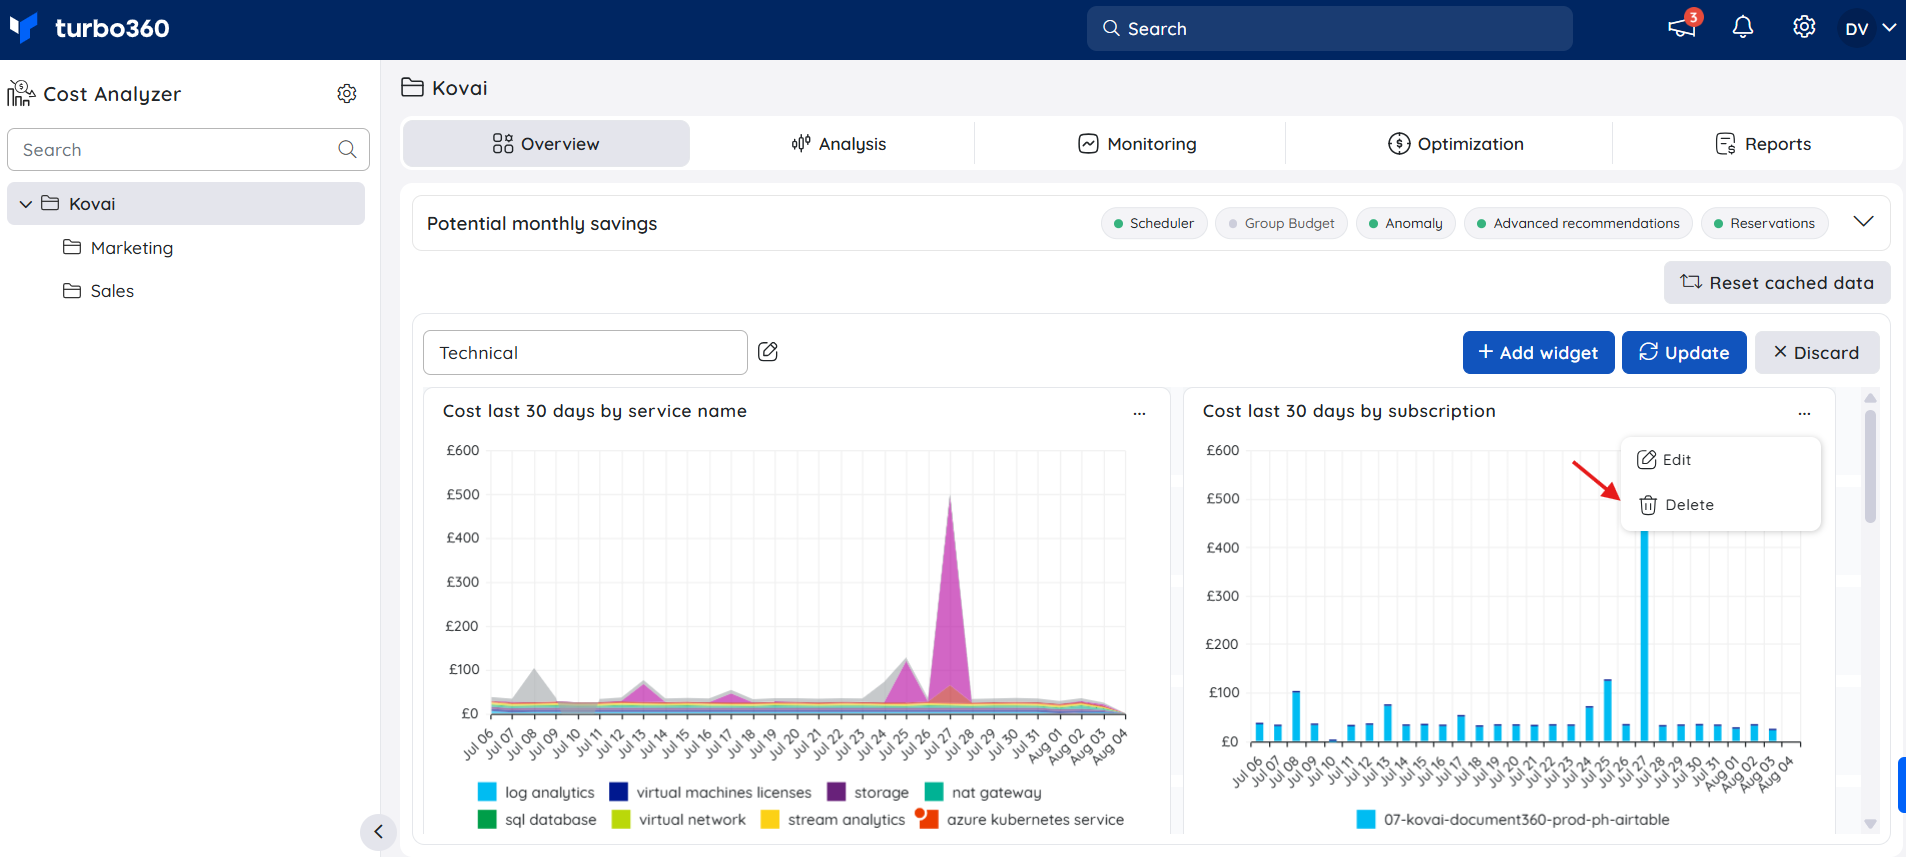Toggle azure kubernetes service legend swatch
Screen dimensions: 1906x857
point(929,819)
